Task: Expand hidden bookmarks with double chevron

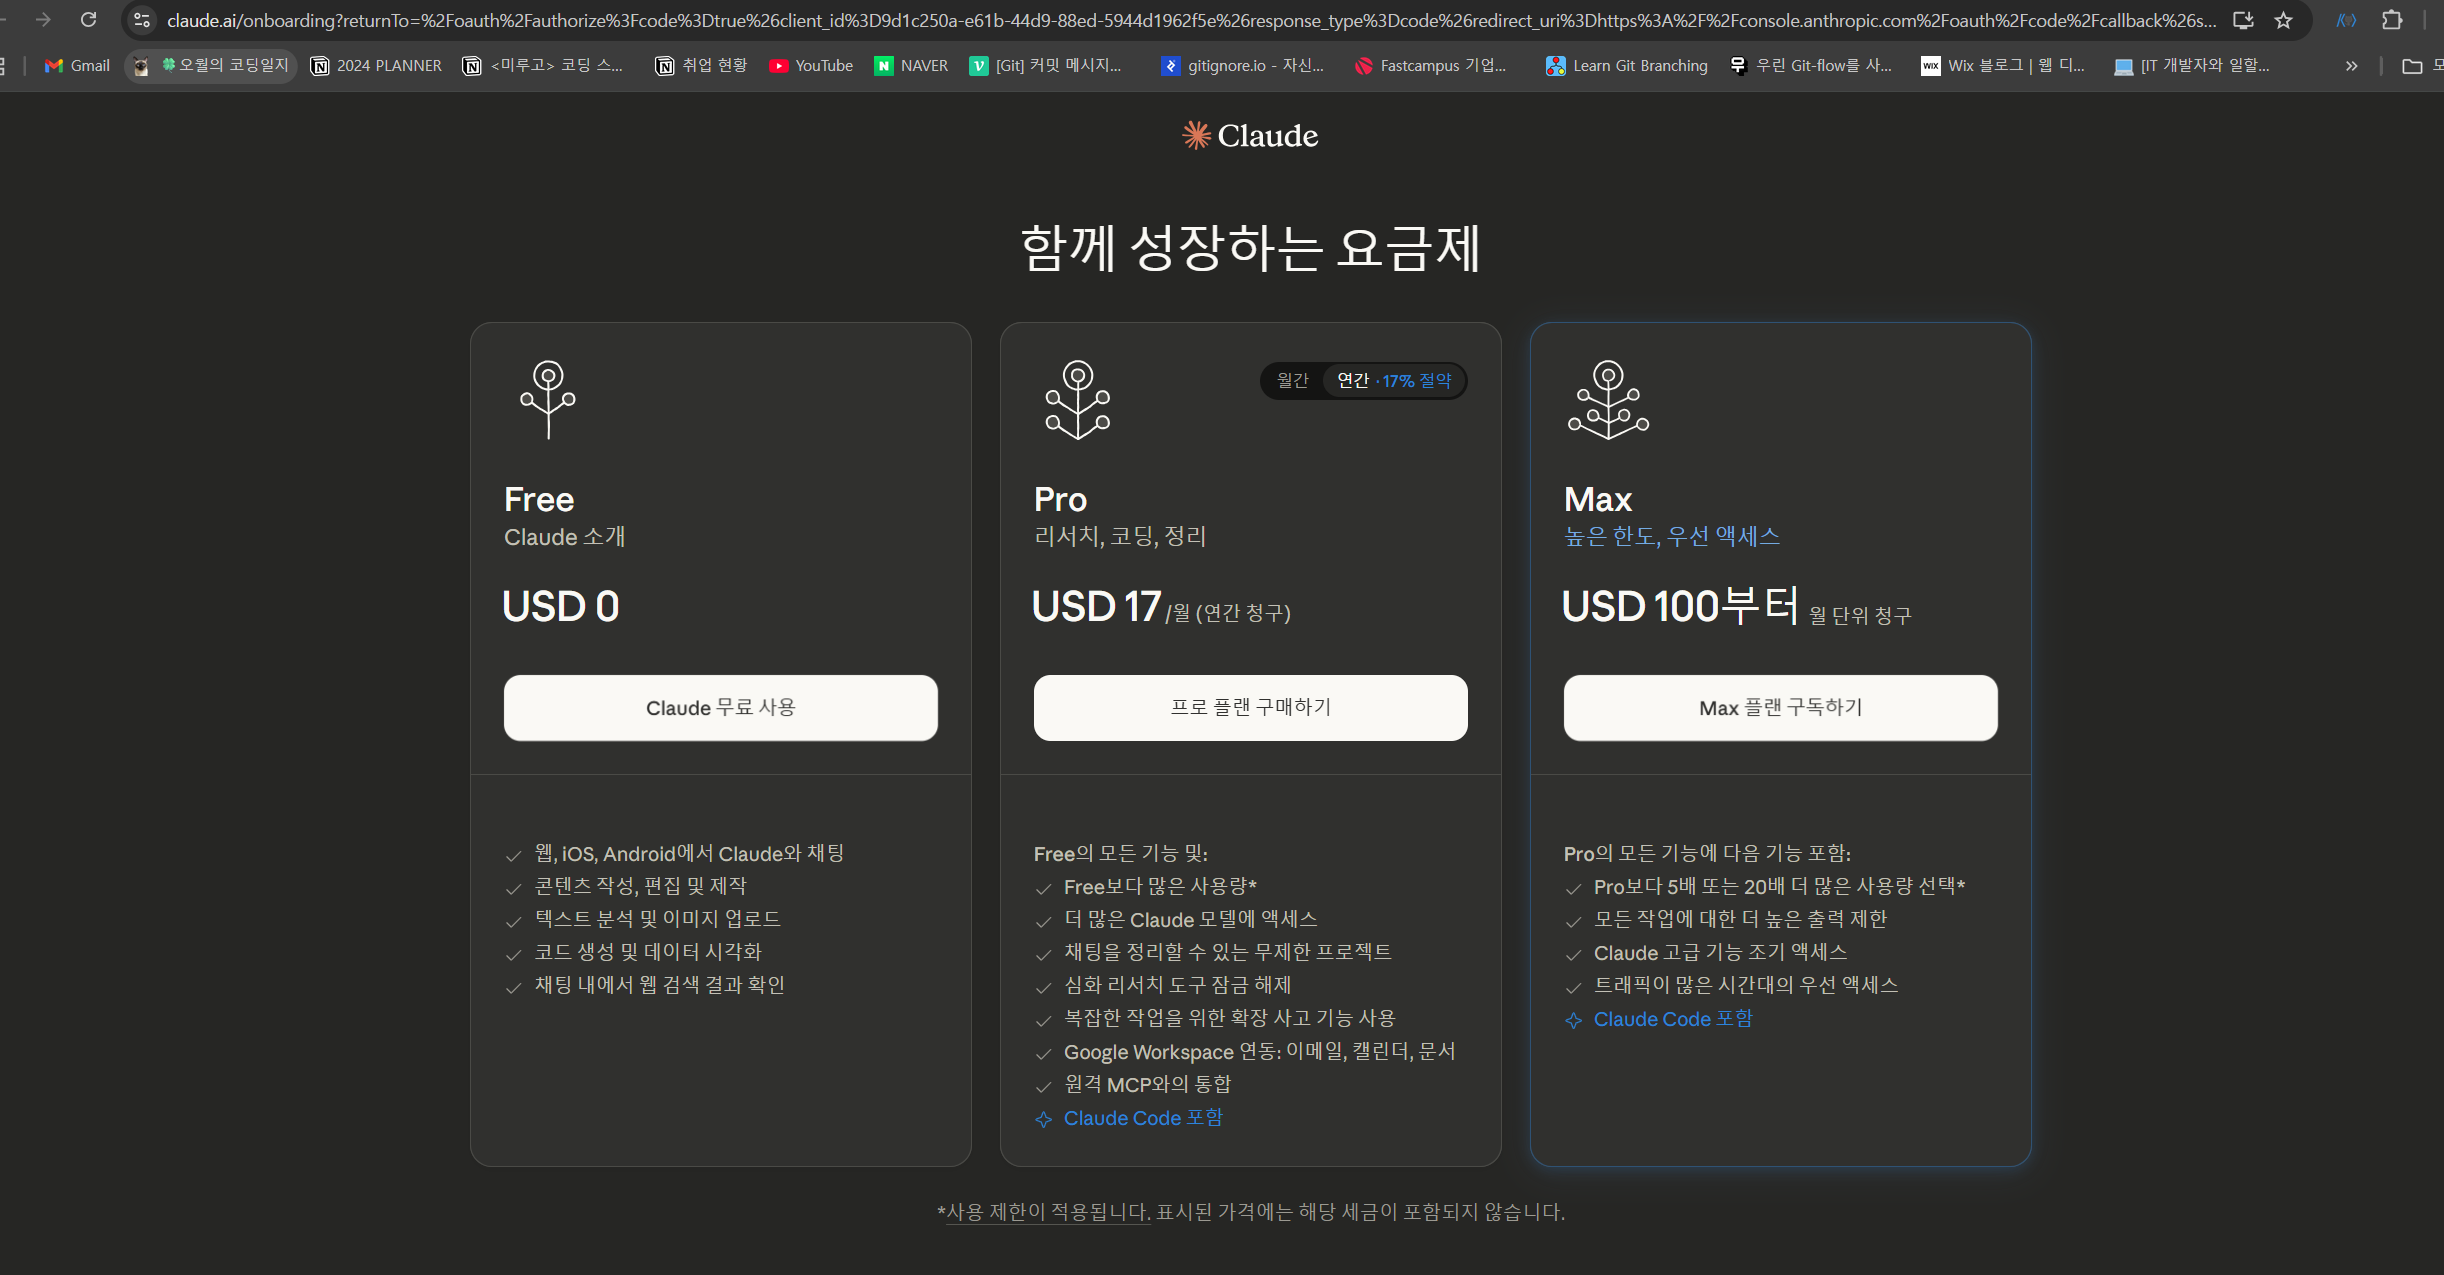Action: tap(2351, 66)
